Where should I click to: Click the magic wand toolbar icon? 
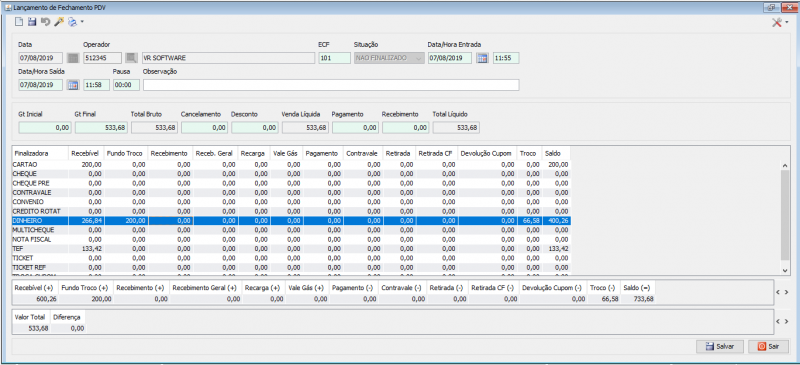tap(59, 22)
